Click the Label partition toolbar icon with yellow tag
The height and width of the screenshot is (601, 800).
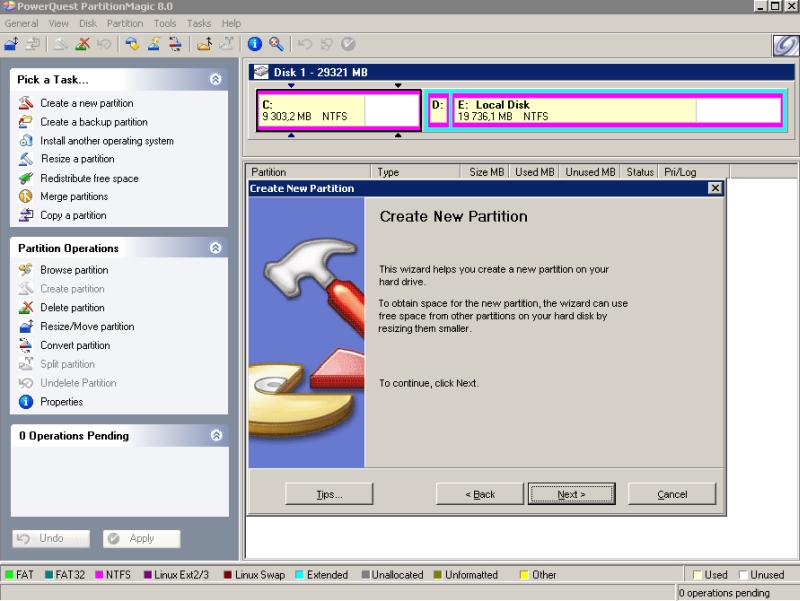click(132, 44)
